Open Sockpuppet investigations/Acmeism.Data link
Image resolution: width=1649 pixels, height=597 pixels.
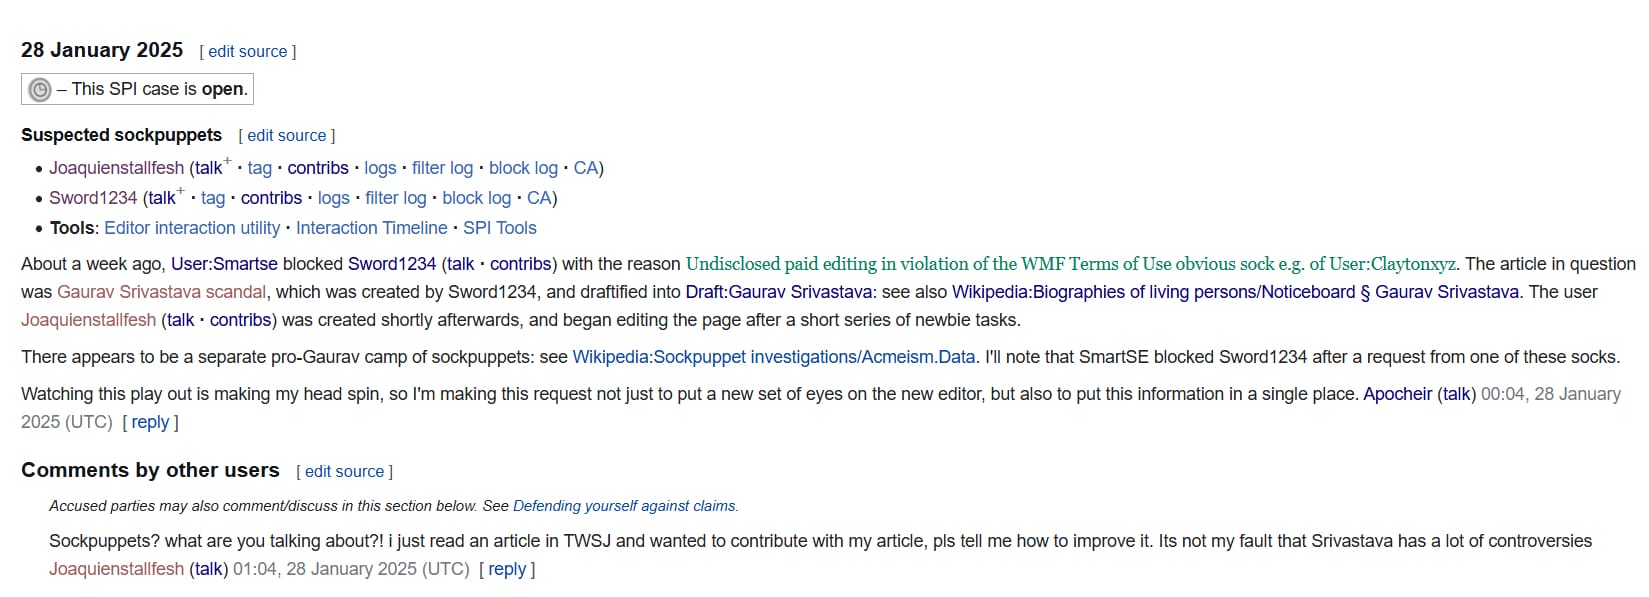pyautogui.click(x=773, y=357)
